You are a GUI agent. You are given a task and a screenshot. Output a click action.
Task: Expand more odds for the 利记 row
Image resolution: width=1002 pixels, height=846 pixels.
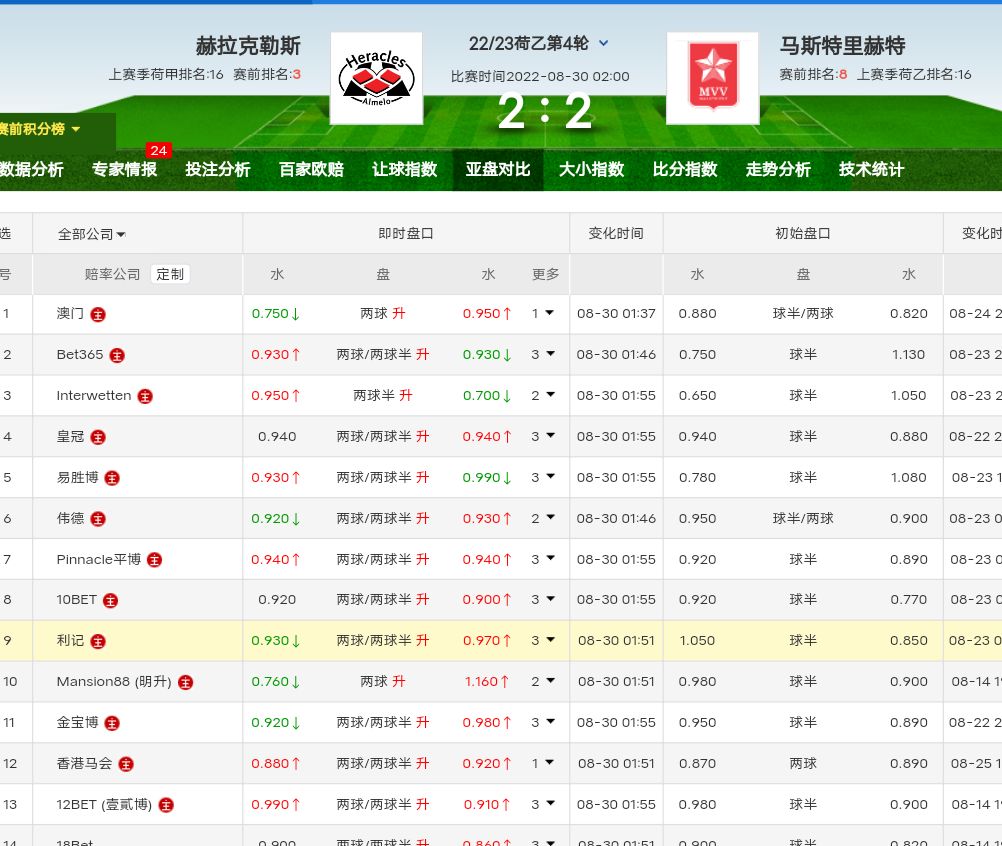(543, 640)
